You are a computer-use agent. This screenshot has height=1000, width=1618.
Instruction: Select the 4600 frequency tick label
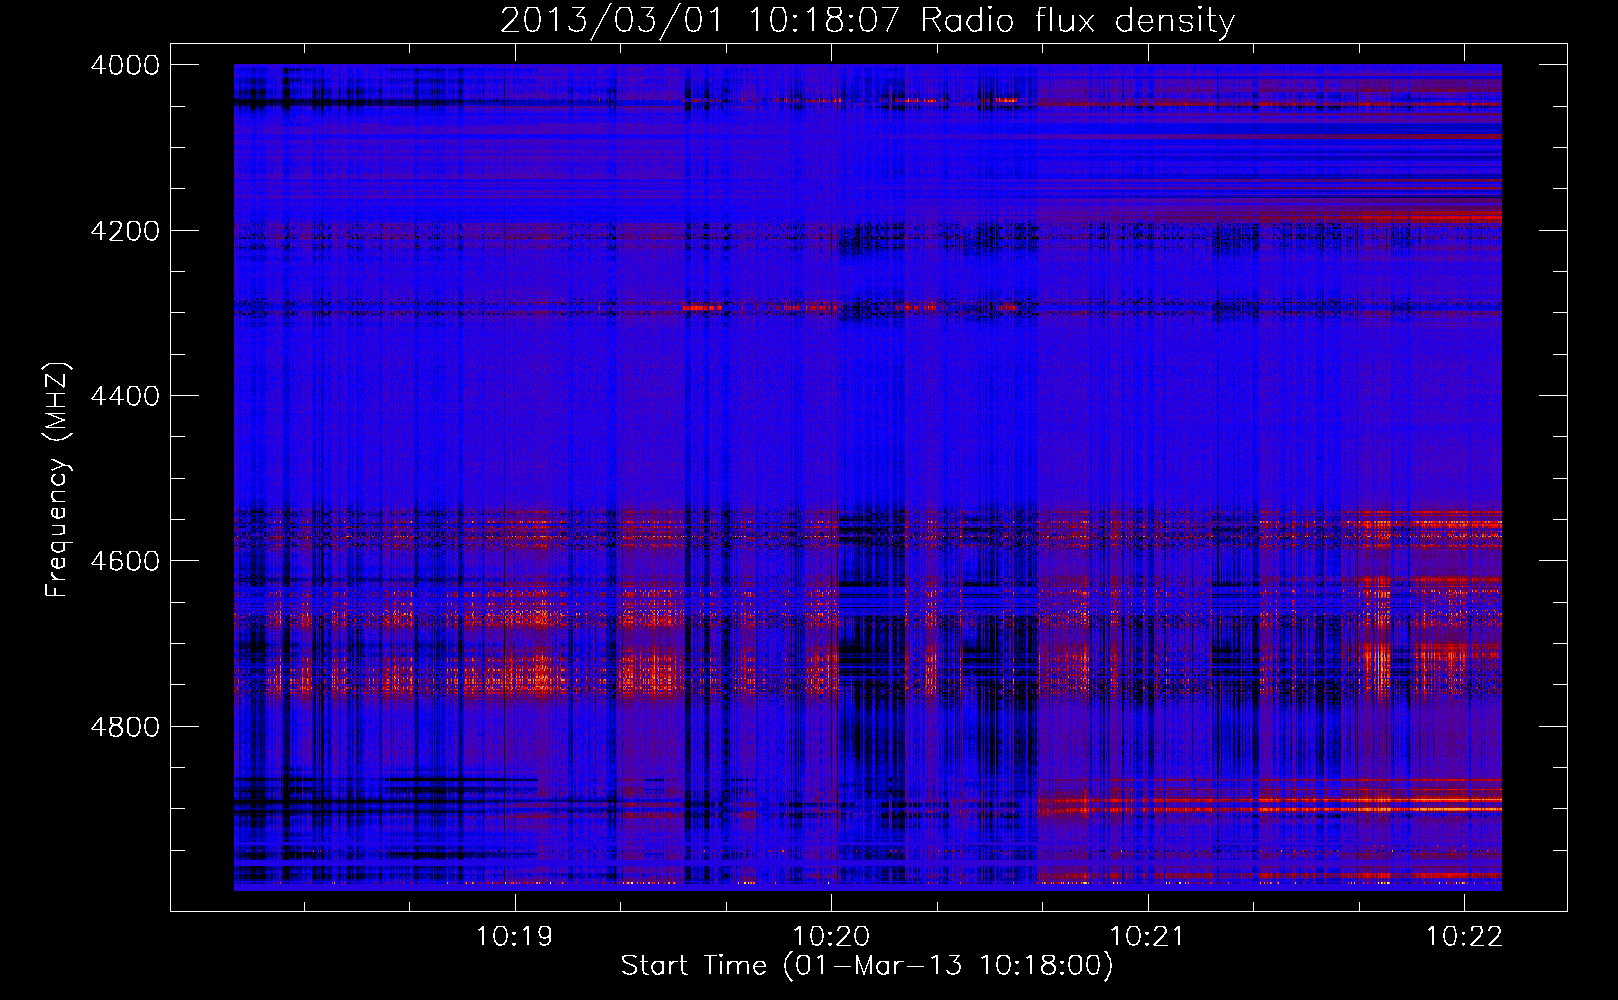pyautogui.click(x=125, y=561)
